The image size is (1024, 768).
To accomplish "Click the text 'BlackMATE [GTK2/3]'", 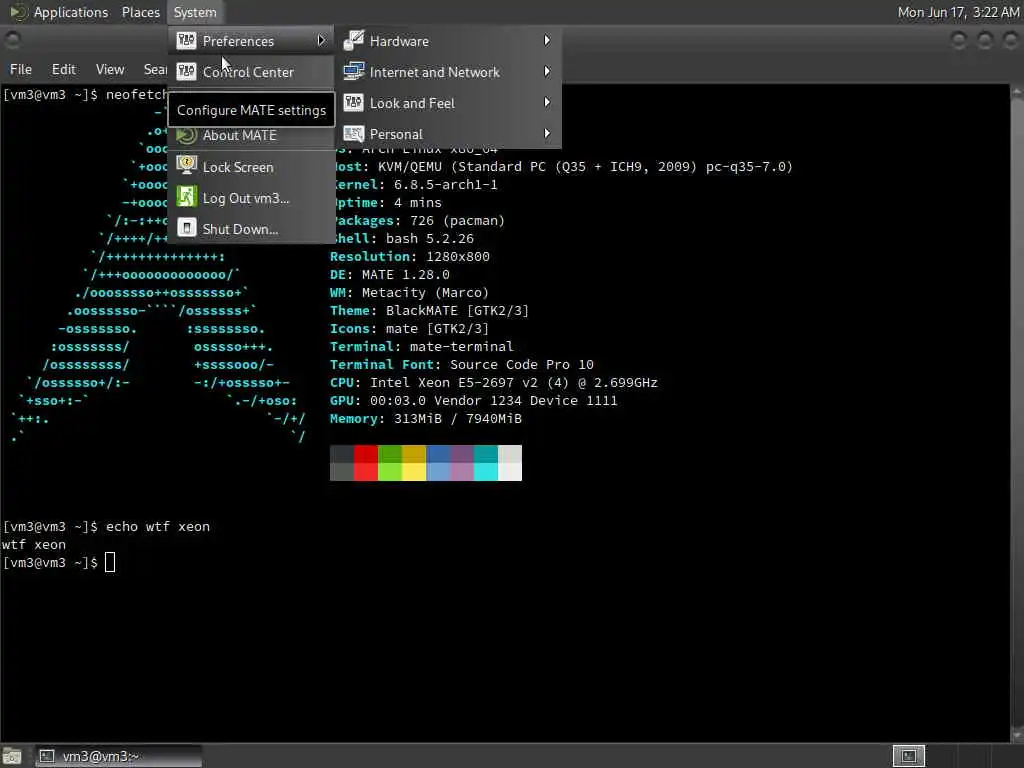I will [x=457, y=311].
